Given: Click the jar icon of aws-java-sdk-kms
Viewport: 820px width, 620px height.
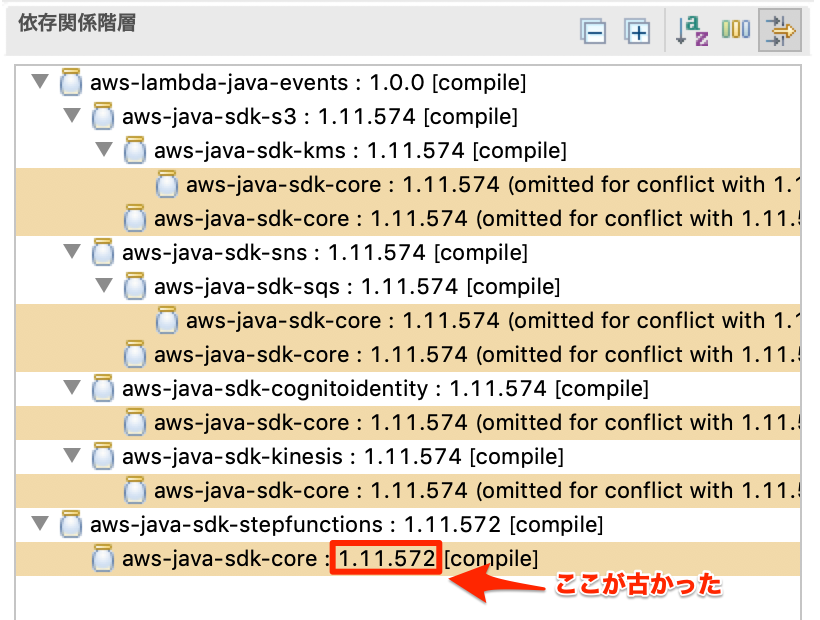Looking at the screenshot, I should pos(134,150).
